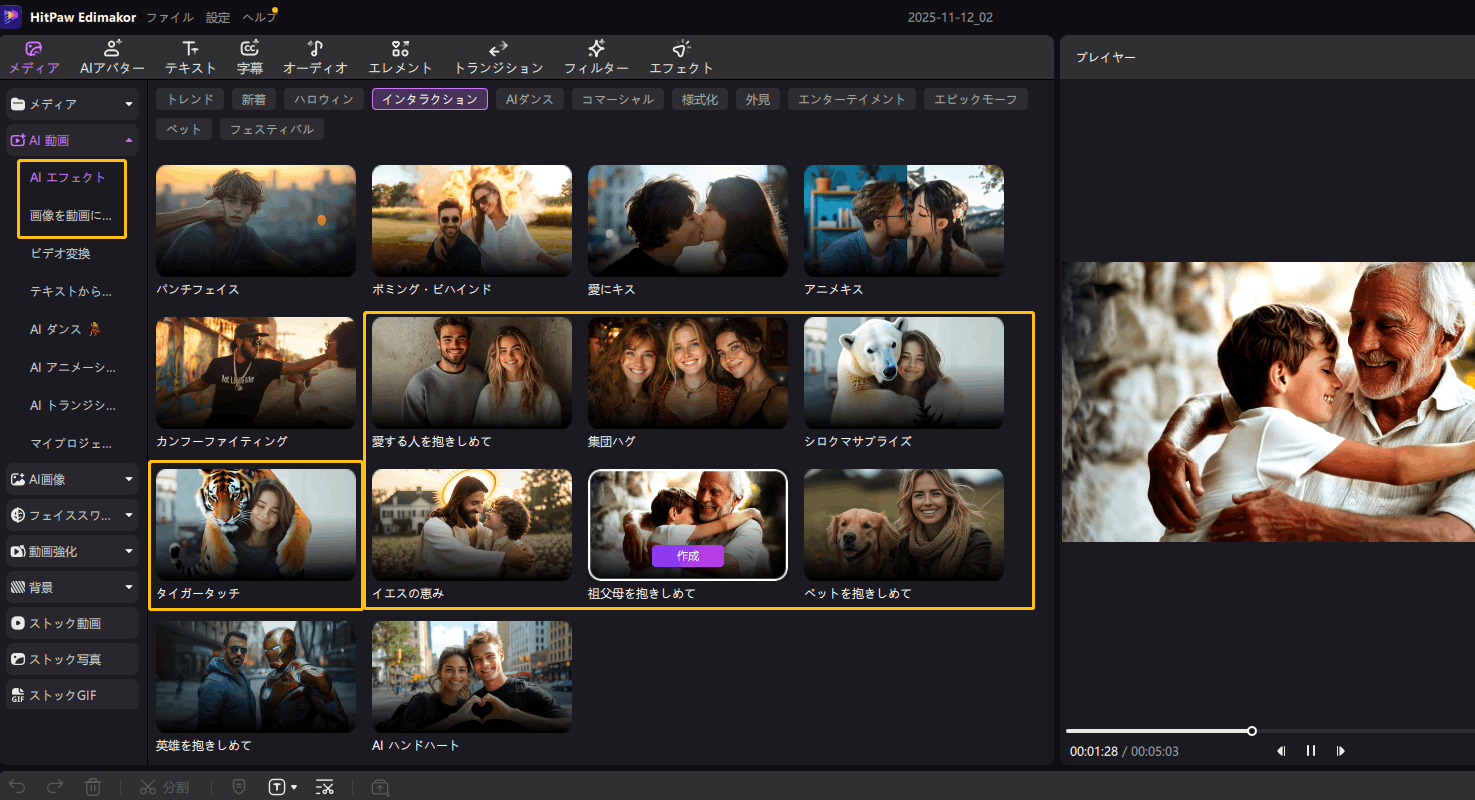Select the フィルター sparkle icon
Viewport: 1475px width, 800px height.
click(596, 48)
